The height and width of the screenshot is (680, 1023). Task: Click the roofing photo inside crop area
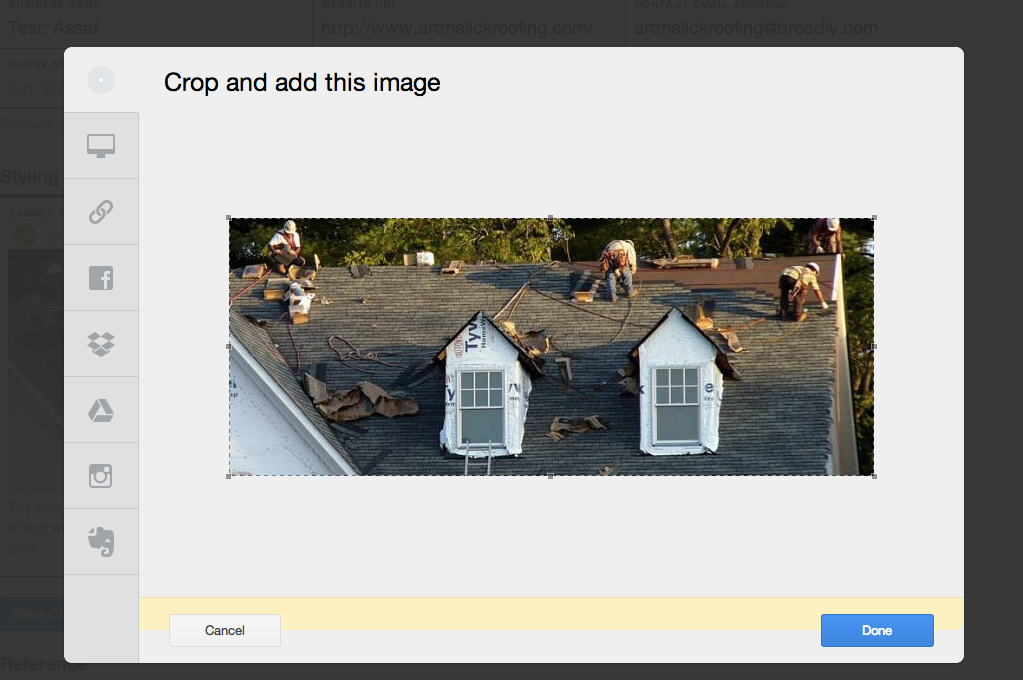pos(551,347)
